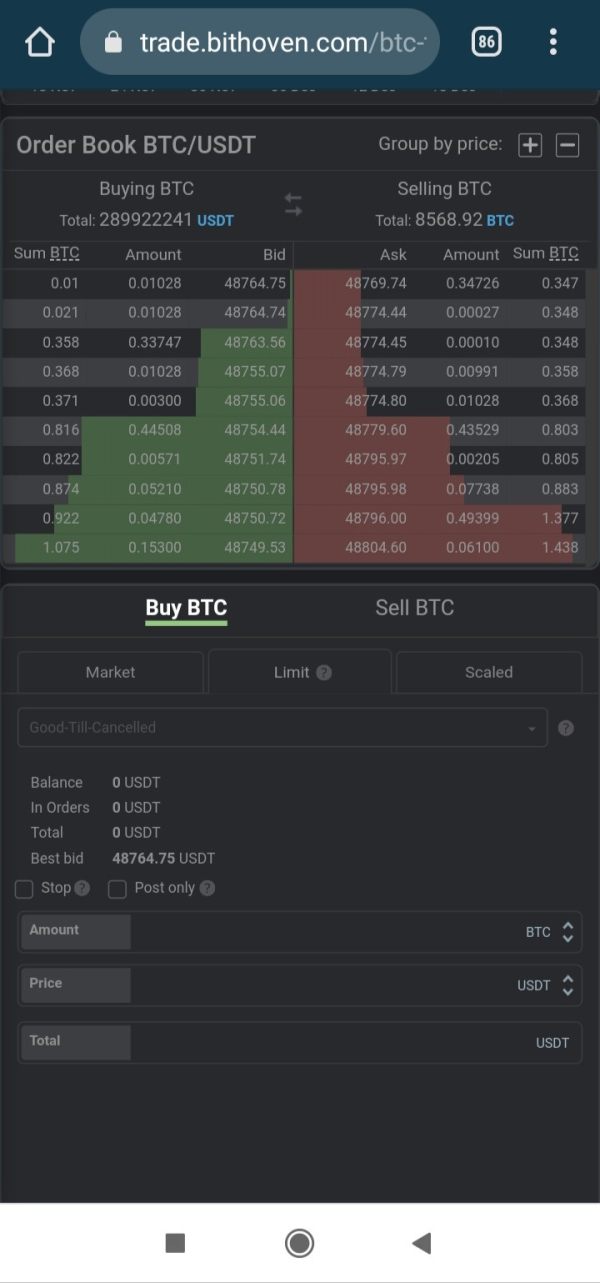
Task: Click the best bid price 48764.75 USDT
Action: click(x=163, y=858)
